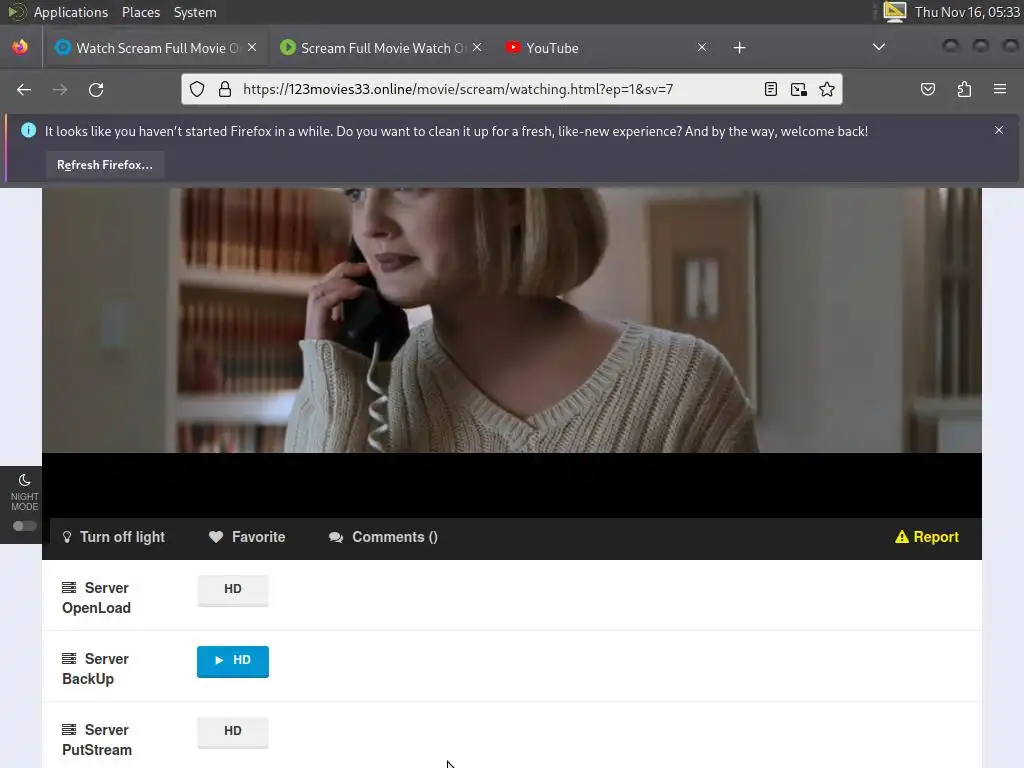This screenshot has width=1024, height=768.
Task: Open picture-in-picture icon in the address bar
Action: click(x=799, y=89)
